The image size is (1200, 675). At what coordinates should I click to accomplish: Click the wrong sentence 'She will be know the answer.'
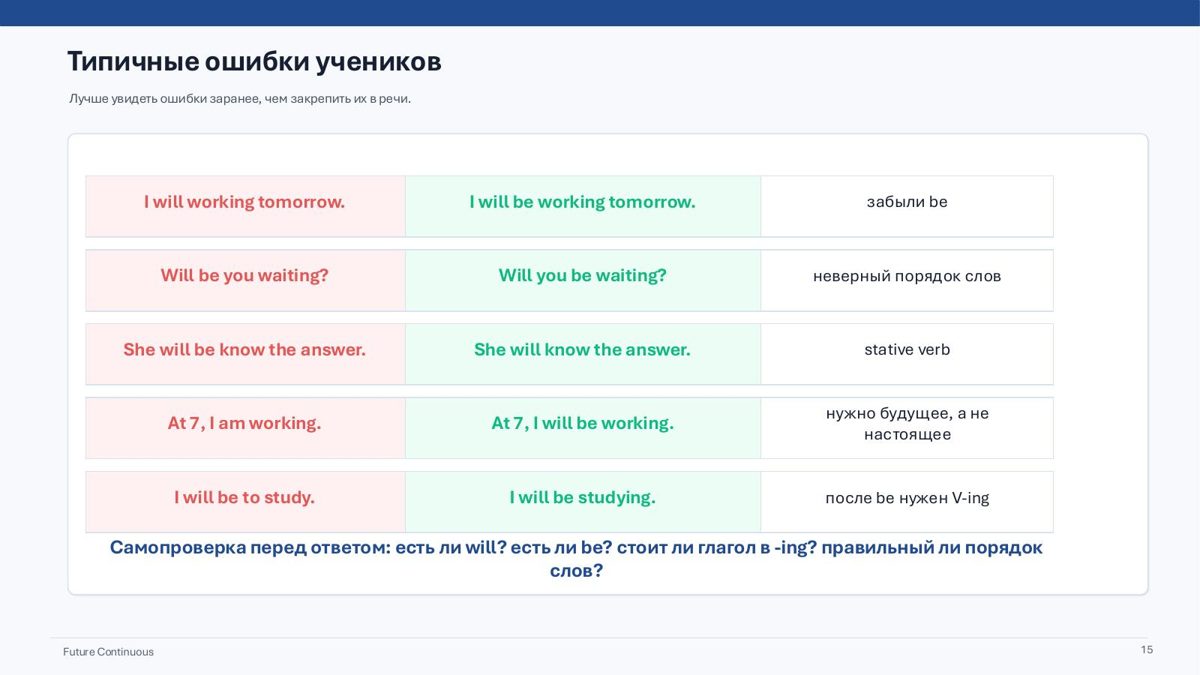244,350
